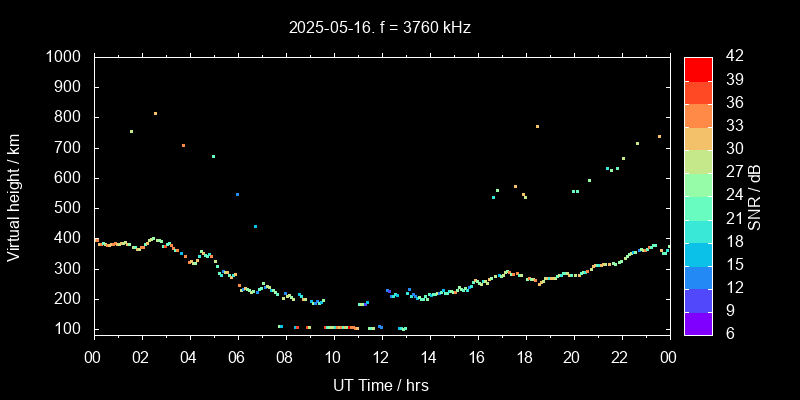Click the 42 dB label on colorbar
The width and height of the screenshot is (800, 400).
pyautogui.click(x=731, y=57)
